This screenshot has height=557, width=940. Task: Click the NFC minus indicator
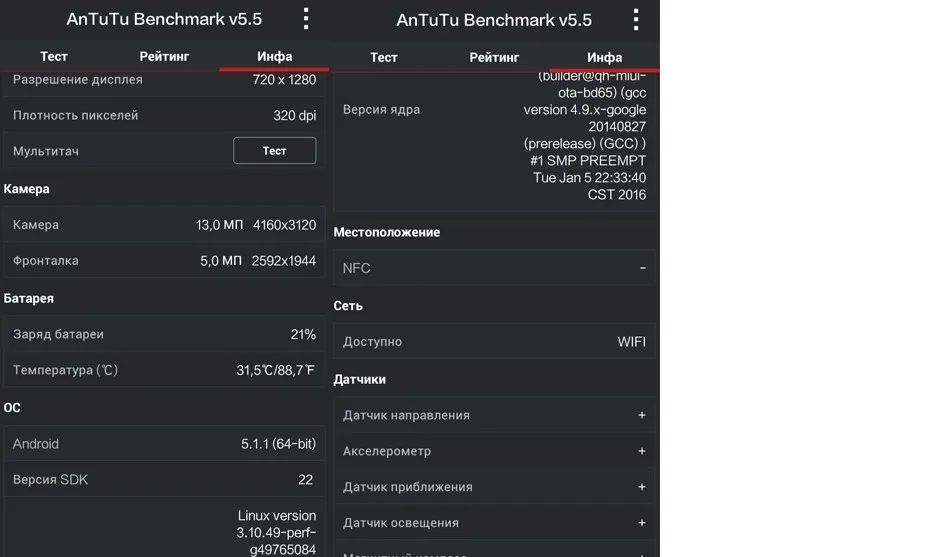pos(643,268)
